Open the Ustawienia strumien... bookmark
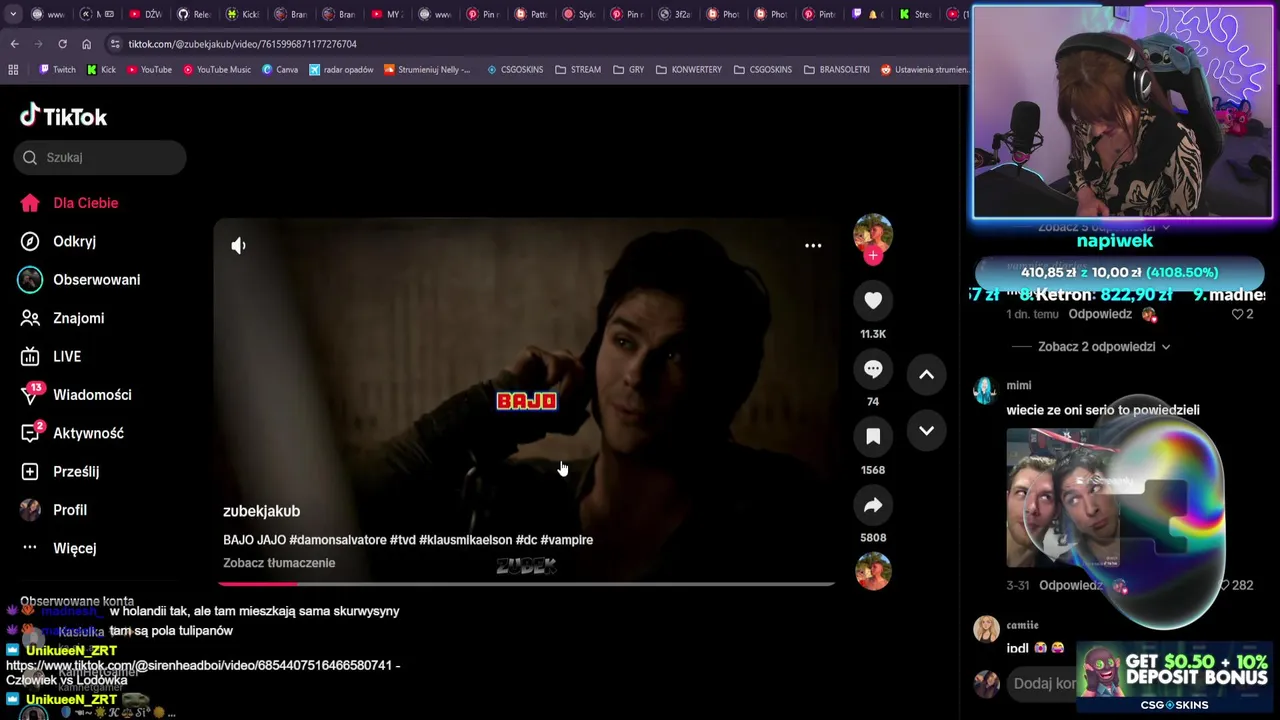The image size is (1280, 720). coord(924,70)
